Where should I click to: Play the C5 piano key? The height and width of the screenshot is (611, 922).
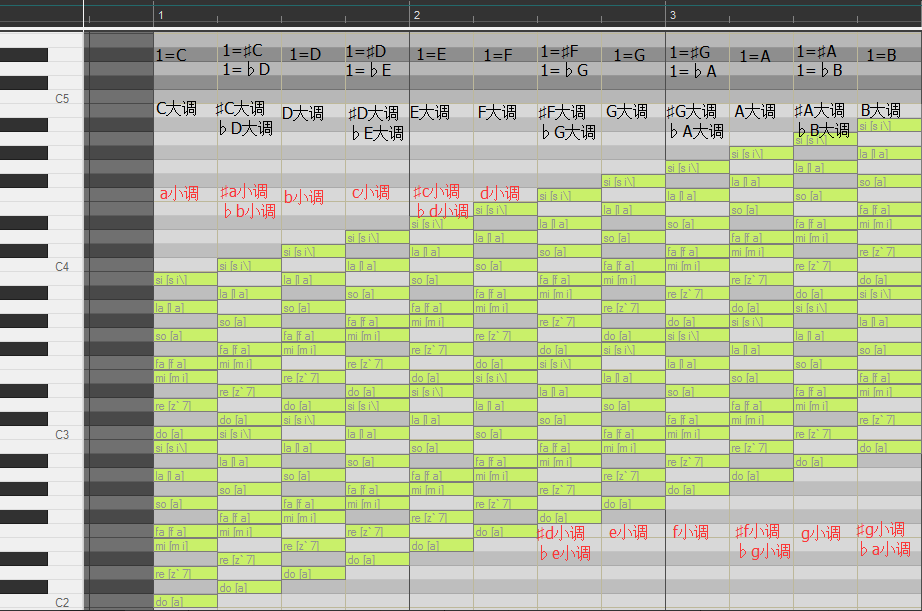42,98
